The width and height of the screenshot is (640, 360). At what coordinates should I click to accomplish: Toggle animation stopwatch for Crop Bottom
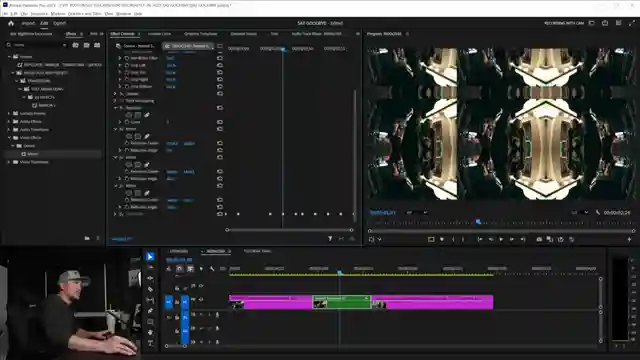point(127,87)
